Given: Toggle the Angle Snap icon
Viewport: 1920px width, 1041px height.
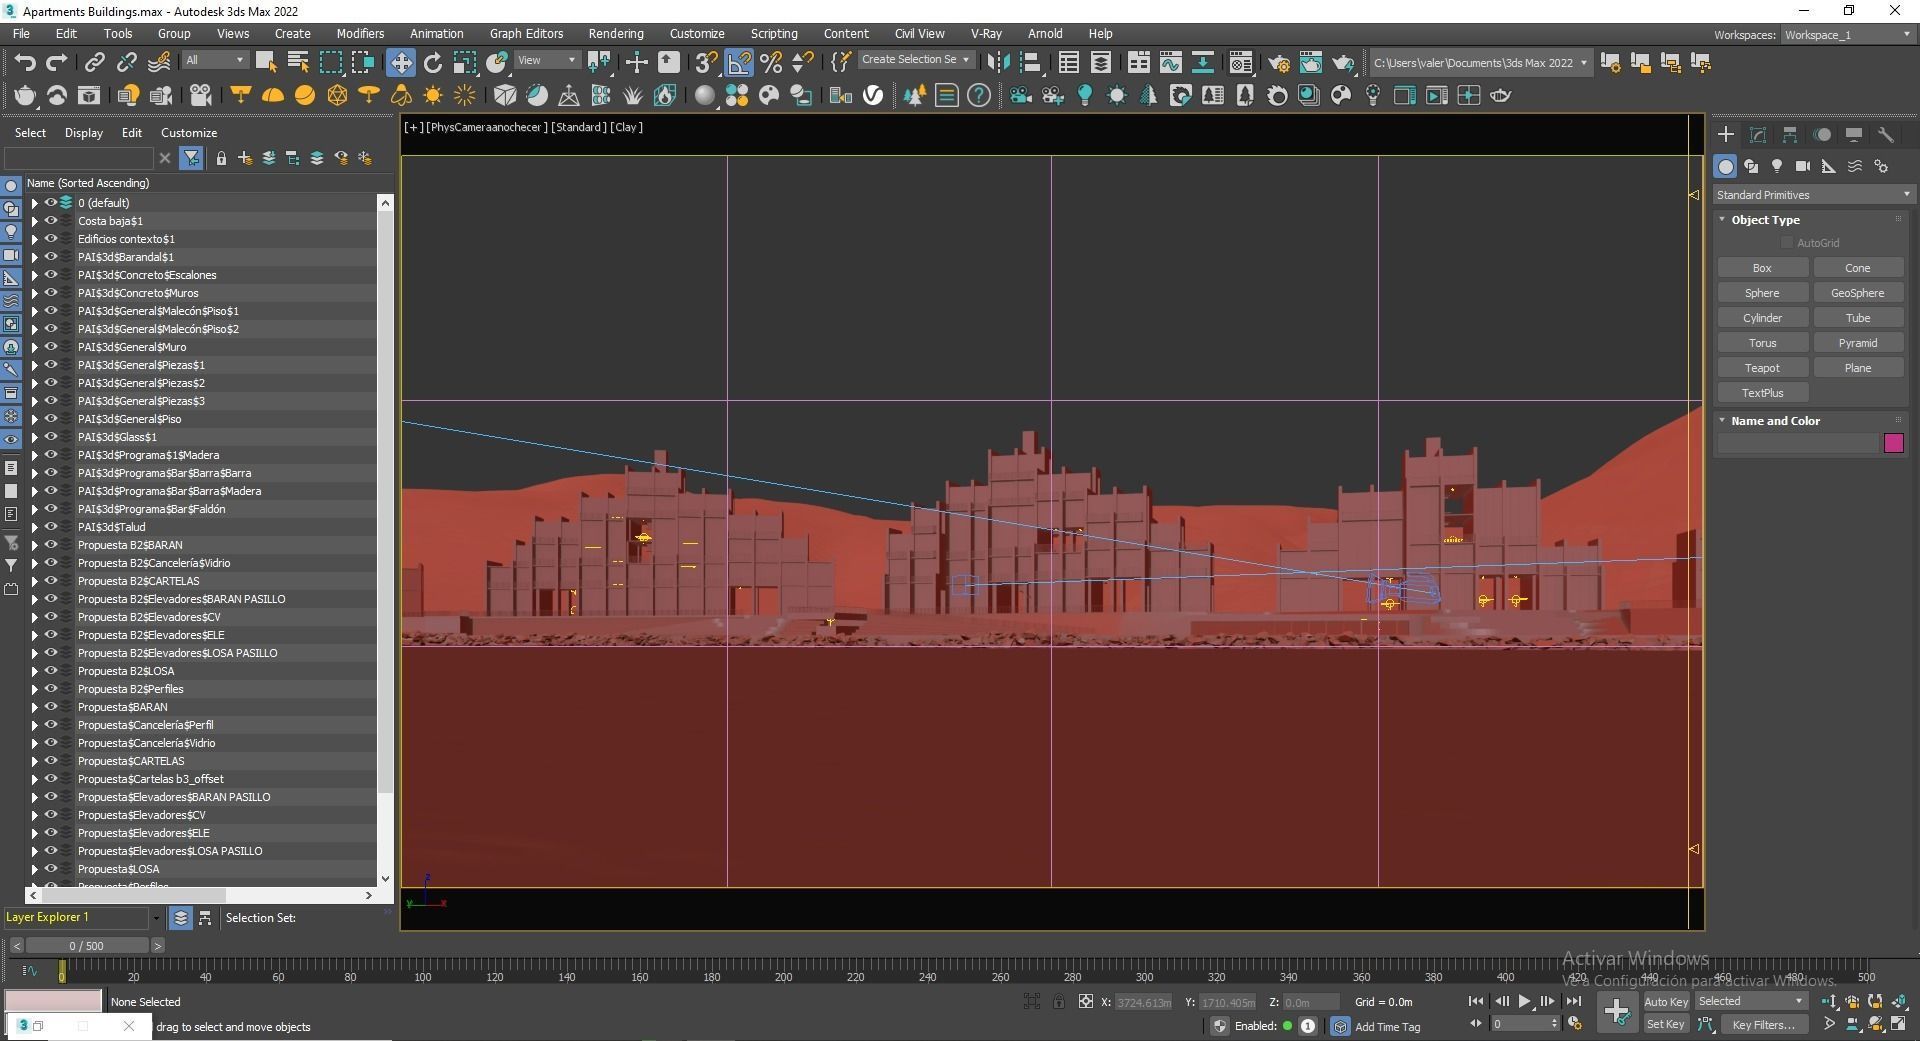Looking at the screenshot, I should tap(739, 63).
